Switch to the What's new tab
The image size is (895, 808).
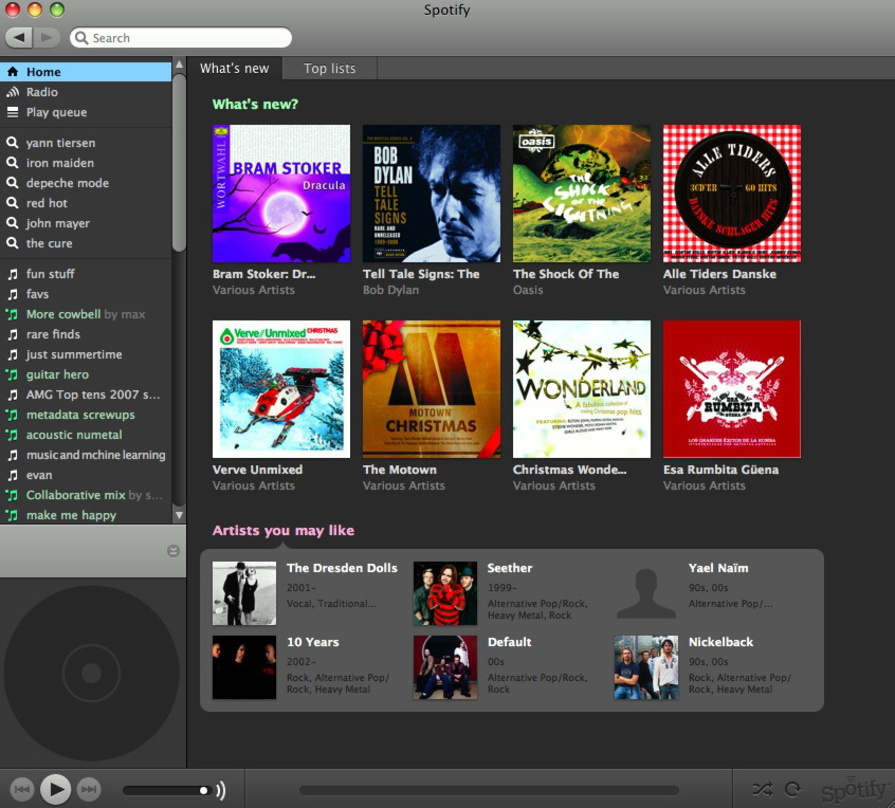pyautogui.click(x=235, y=68)
